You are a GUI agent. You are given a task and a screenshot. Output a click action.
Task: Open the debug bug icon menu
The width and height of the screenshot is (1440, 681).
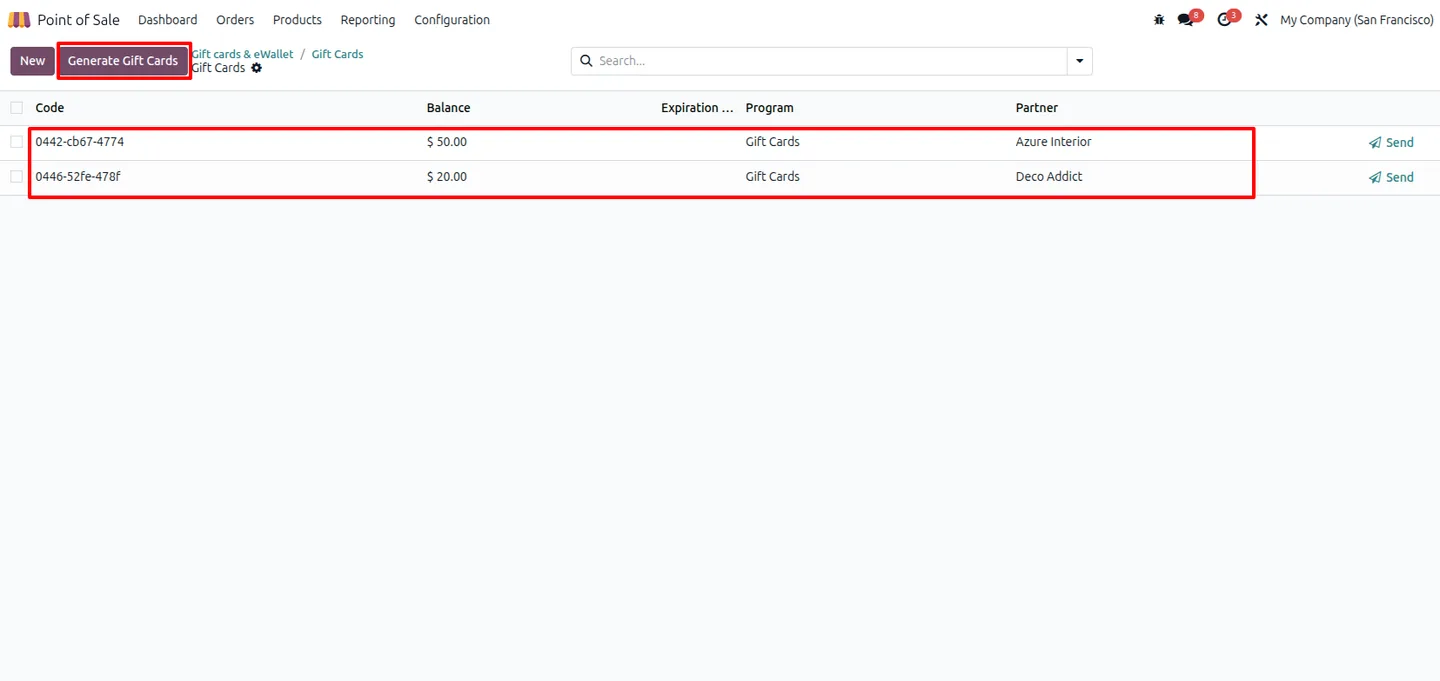click(1159, 20)
